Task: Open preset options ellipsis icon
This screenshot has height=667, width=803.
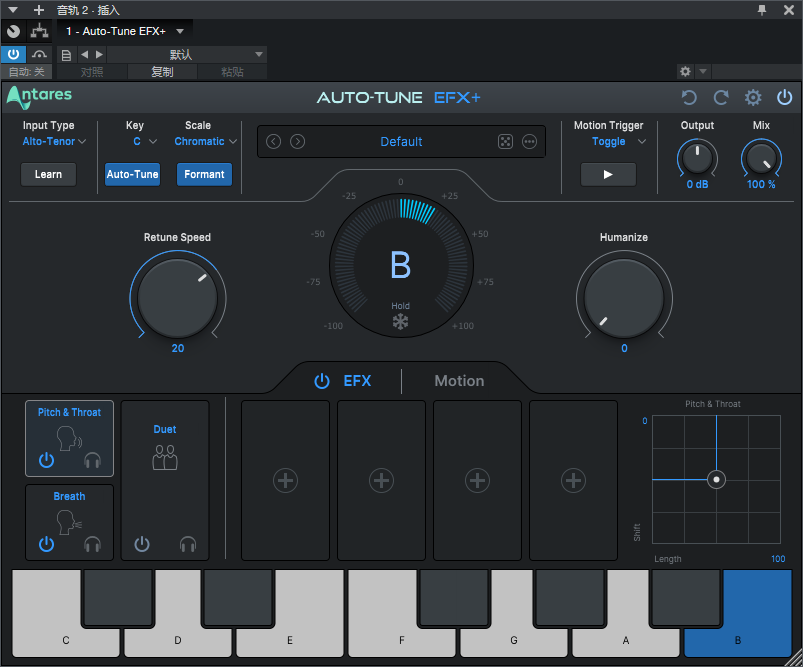Action: (x=530, y=141)
